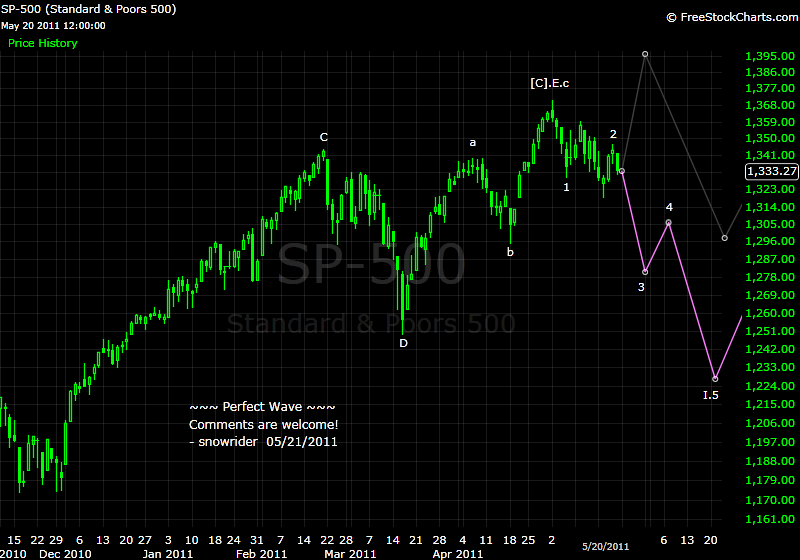Click the 'Feb 2011' date axis label
Image resolution: width=800 pixels, height=560 pixels.
click(261, 554)
